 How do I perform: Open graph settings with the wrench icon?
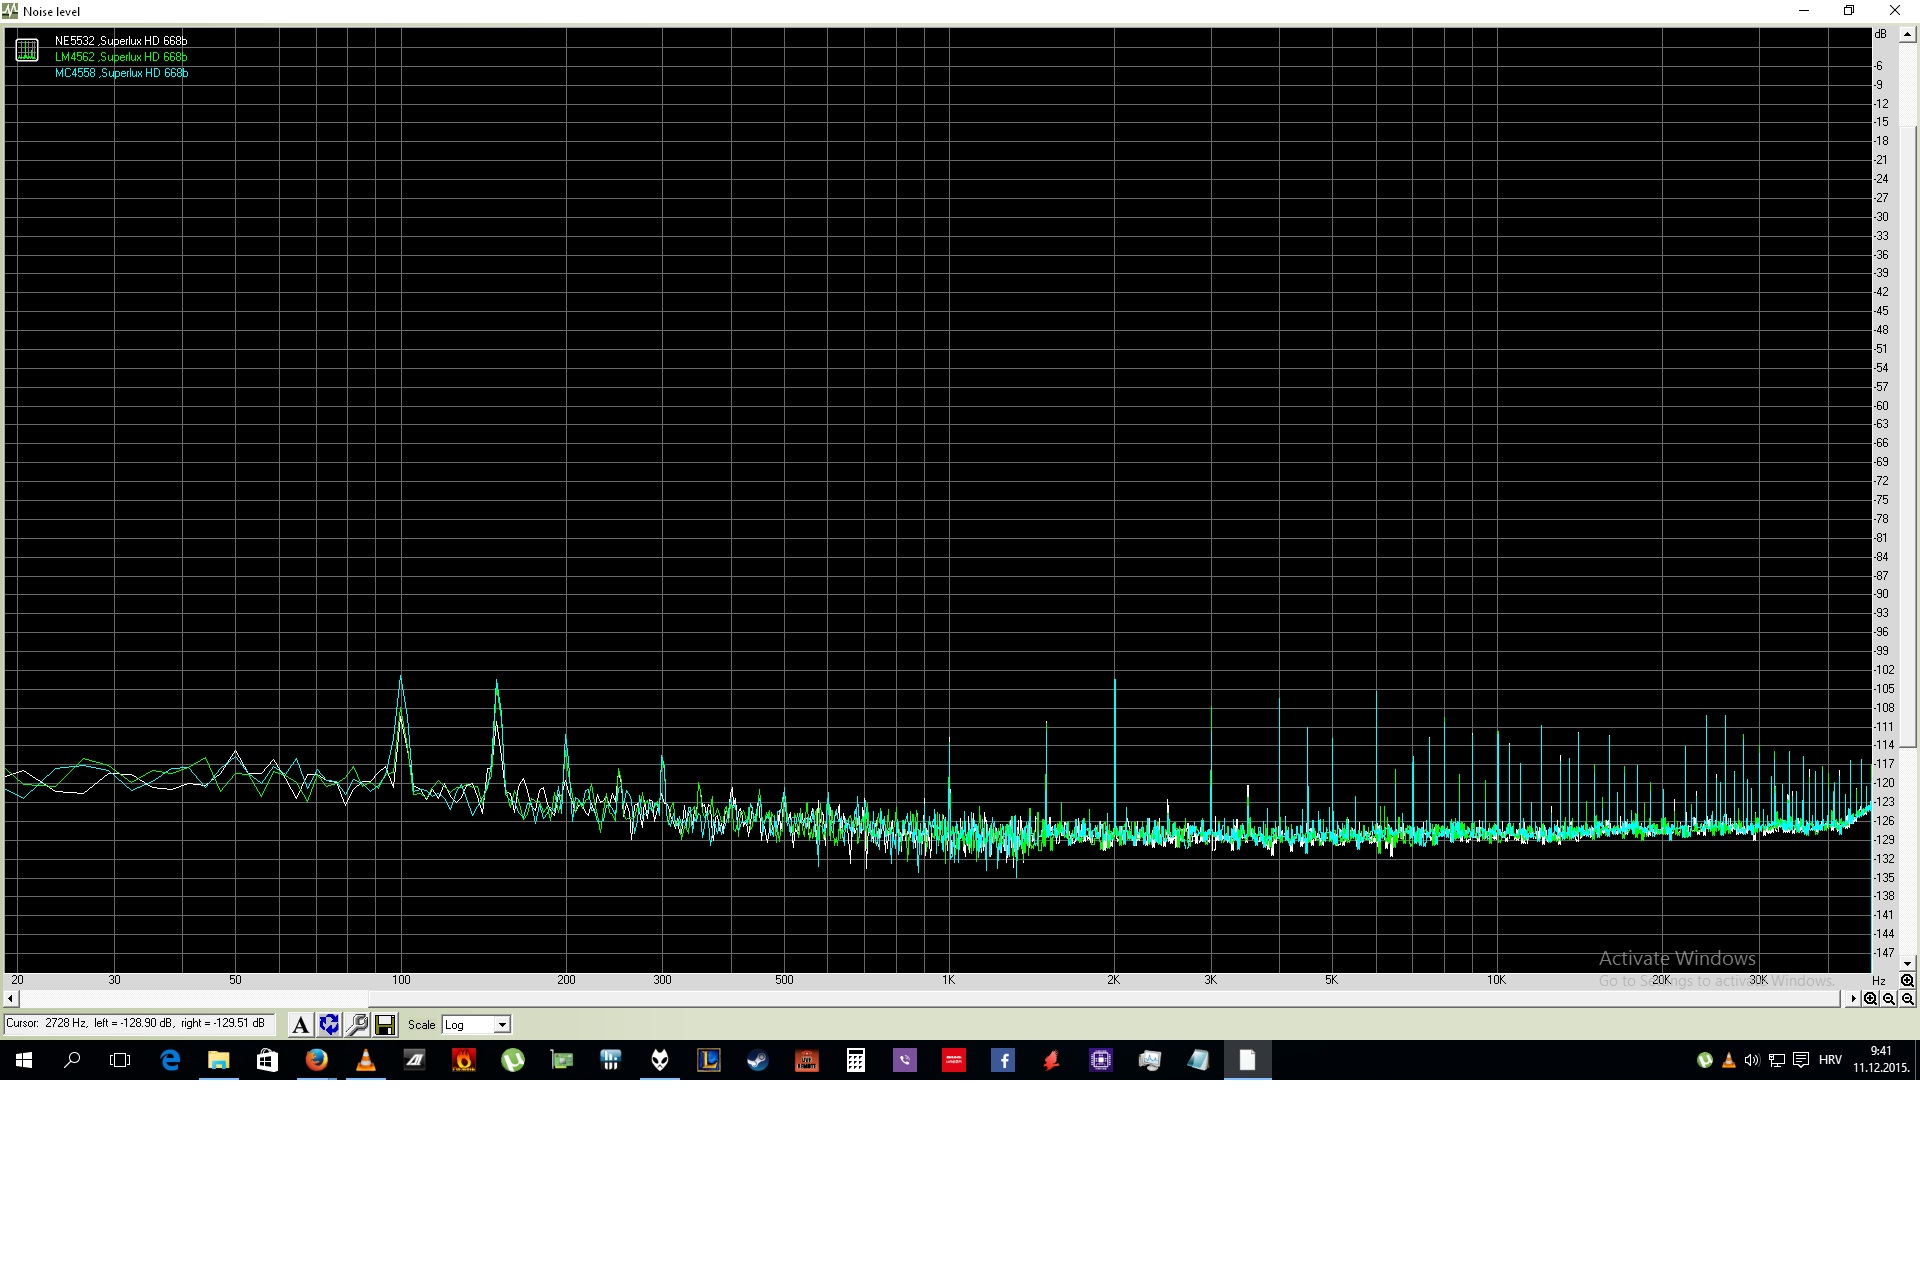(357, 1024)
